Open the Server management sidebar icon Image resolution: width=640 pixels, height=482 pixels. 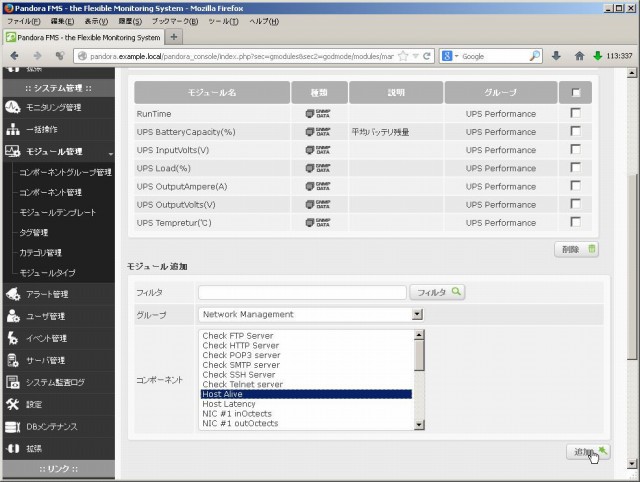[13, 360]
